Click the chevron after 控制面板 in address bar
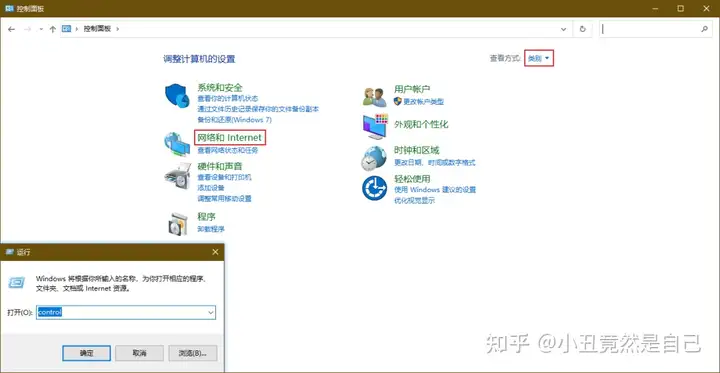This screenshot has height=373, width=720. click(118, 29)
